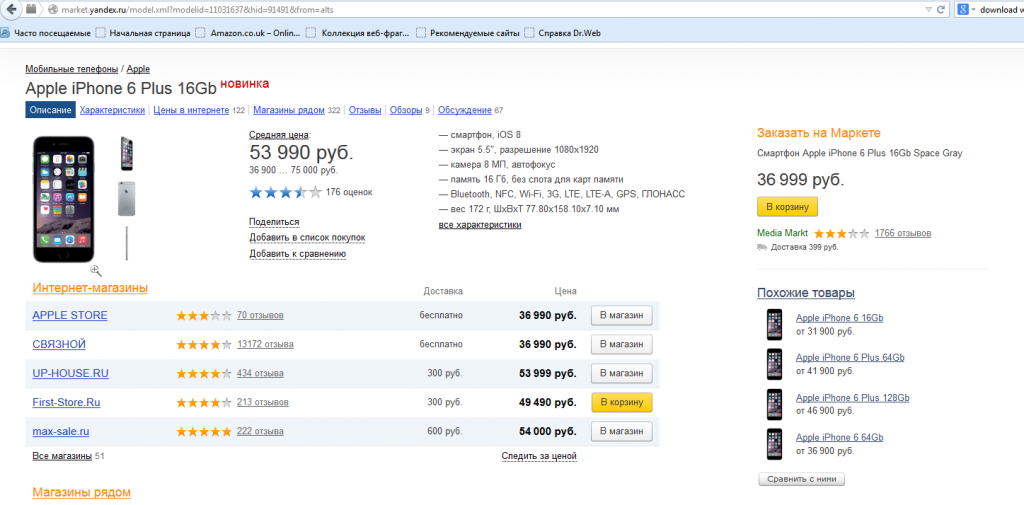1024x505 pixels.
Task: Click Media Markt delivery truck icon
Action: pos(762,248)
